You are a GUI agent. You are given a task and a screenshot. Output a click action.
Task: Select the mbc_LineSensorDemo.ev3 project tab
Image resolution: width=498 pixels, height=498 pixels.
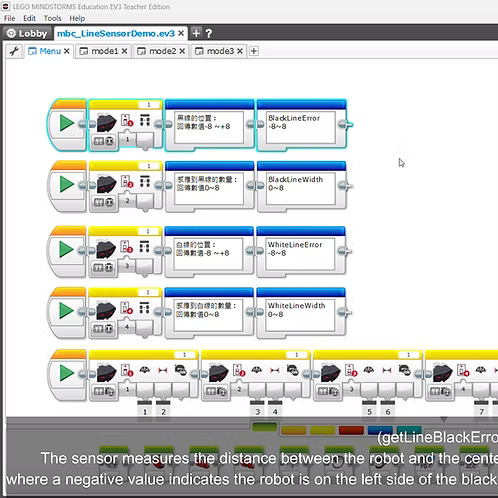(116, 33)
